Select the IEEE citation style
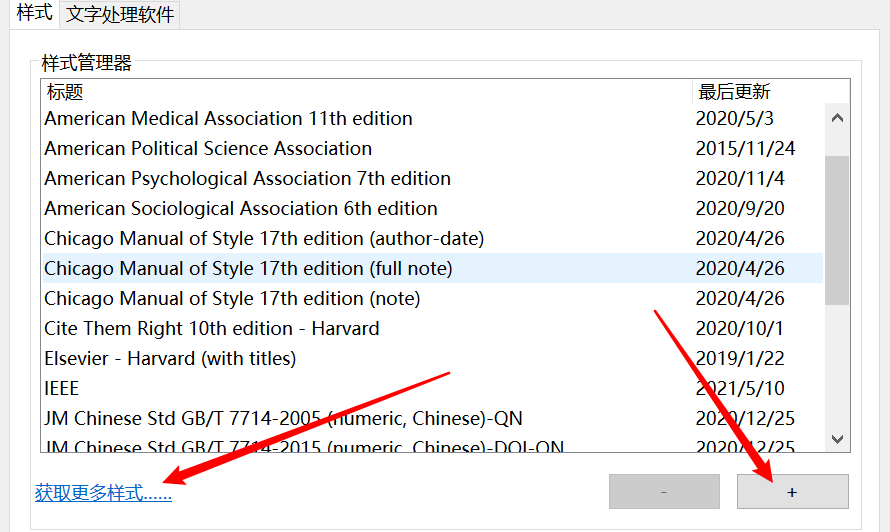The image size is (890, 532). (x=62, y=388)
